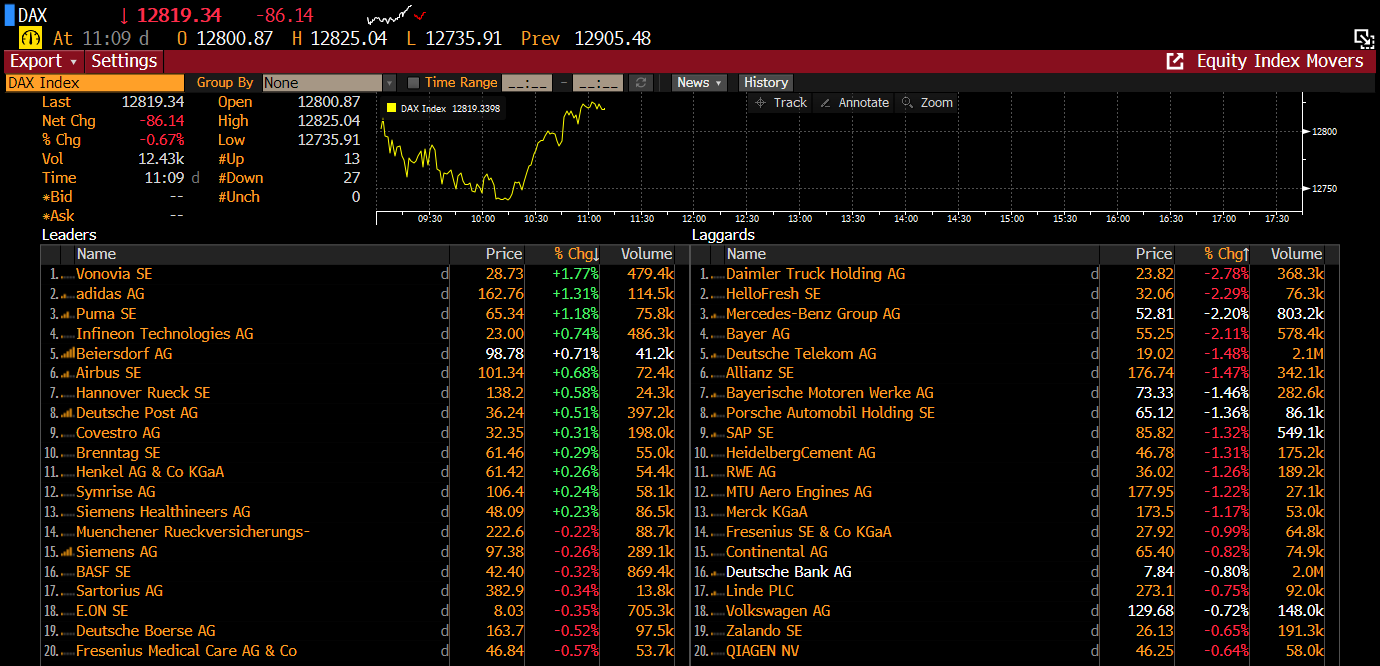This screenshot has height=666, width=1380.
Task: Enable the Time Range checkbox
Action: (413, 83)
